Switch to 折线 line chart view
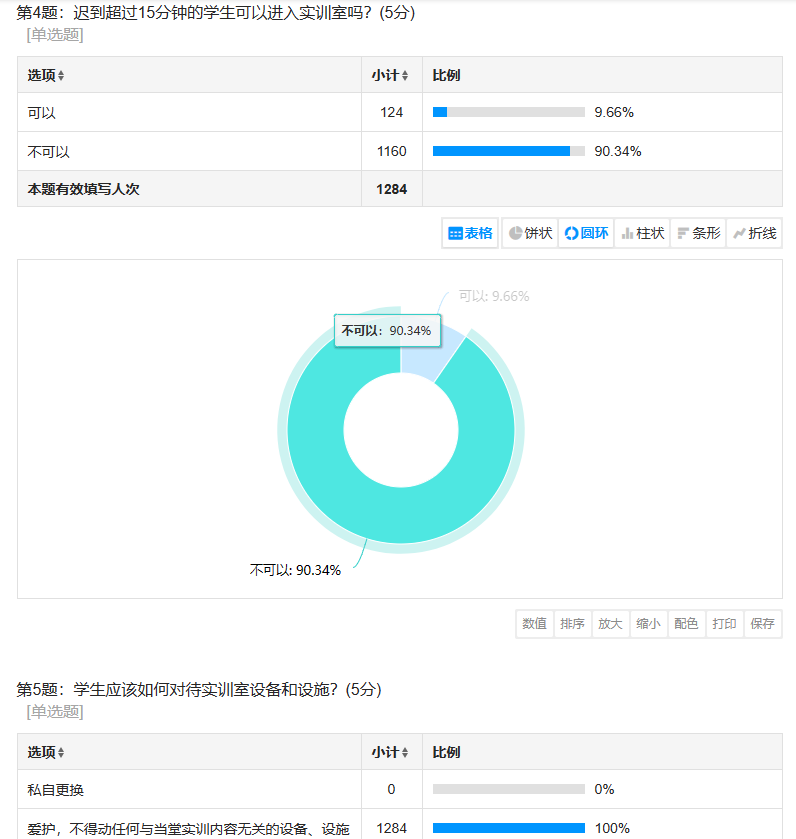This screenshot has height=839, width=796. coord(754,233)
